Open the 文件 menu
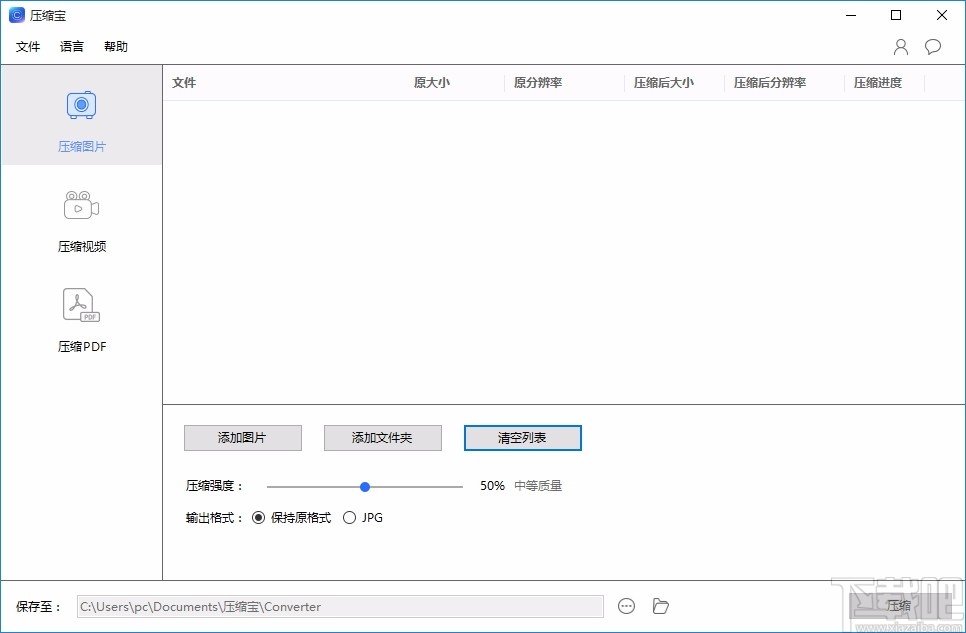This screenshot has height=633, width=966. pos(28,46)
